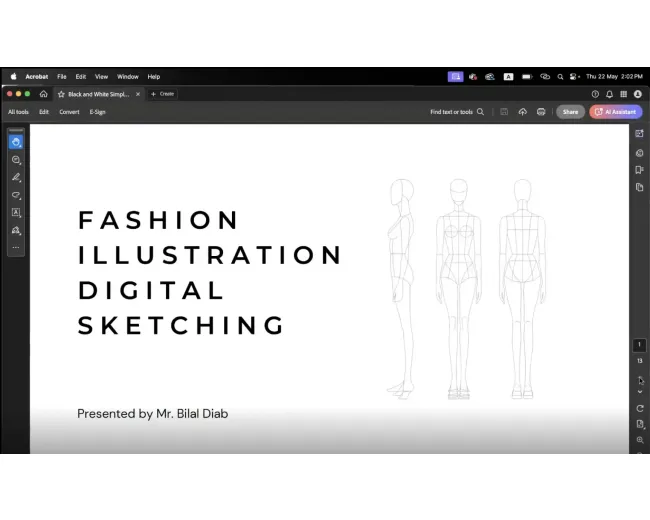Image resolution: width=650 pixels, height=520 pixels.
Task: Go to next page down chevron
Action: tap(640, 392)
